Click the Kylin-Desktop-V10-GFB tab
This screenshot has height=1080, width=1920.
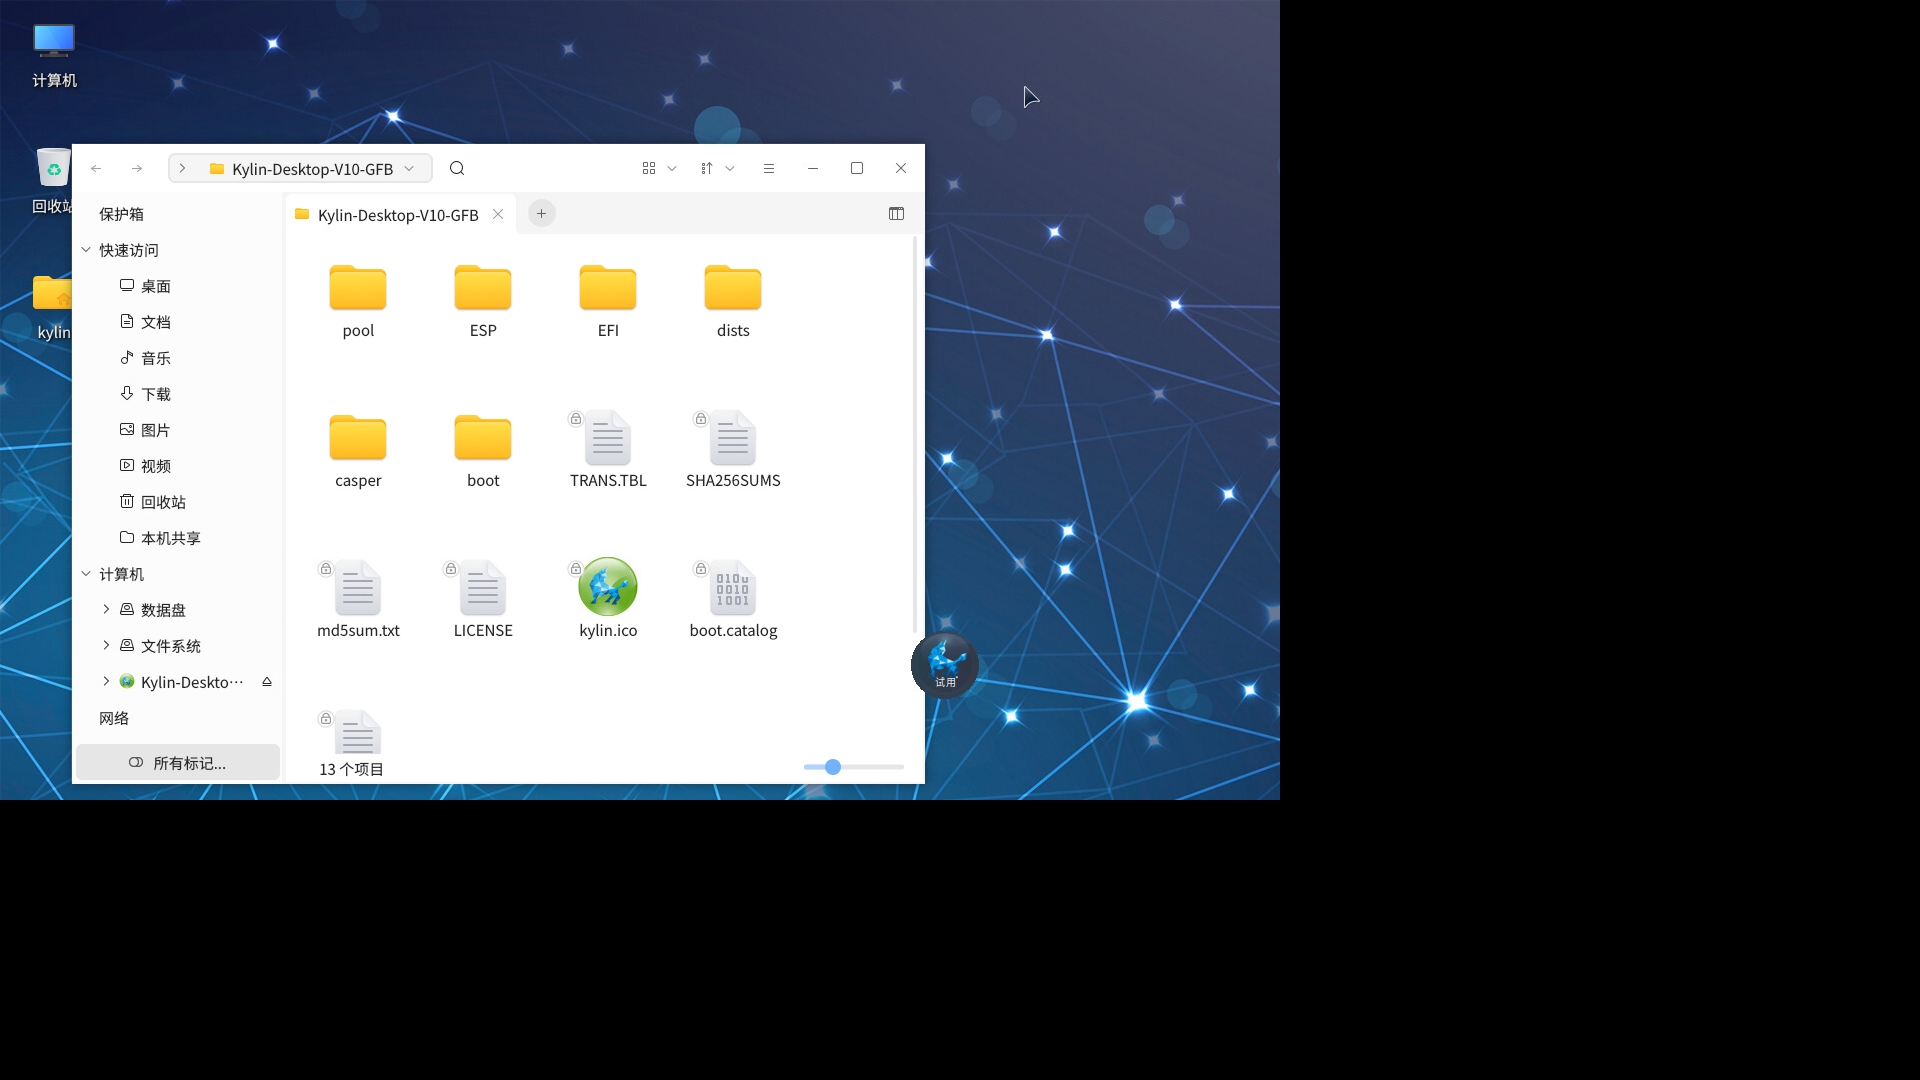coord(397,214)
